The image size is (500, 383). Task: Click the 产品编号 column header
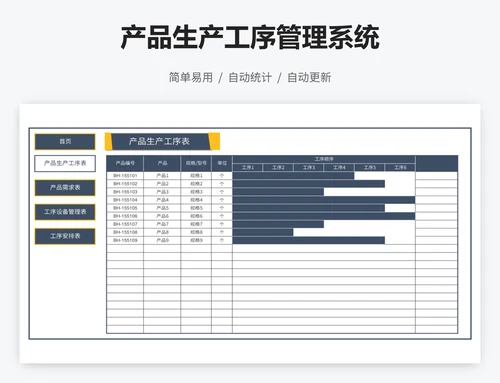pyautogui.click(x=125, y=163)
